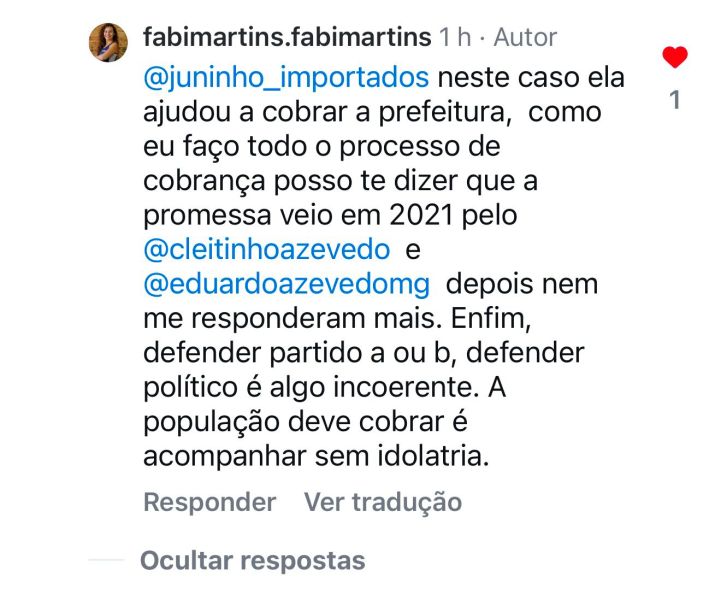Image resolution: width=721 pixels, height=600 pixels.
Task: Click the Autor badge label
Action: [525, 37]
